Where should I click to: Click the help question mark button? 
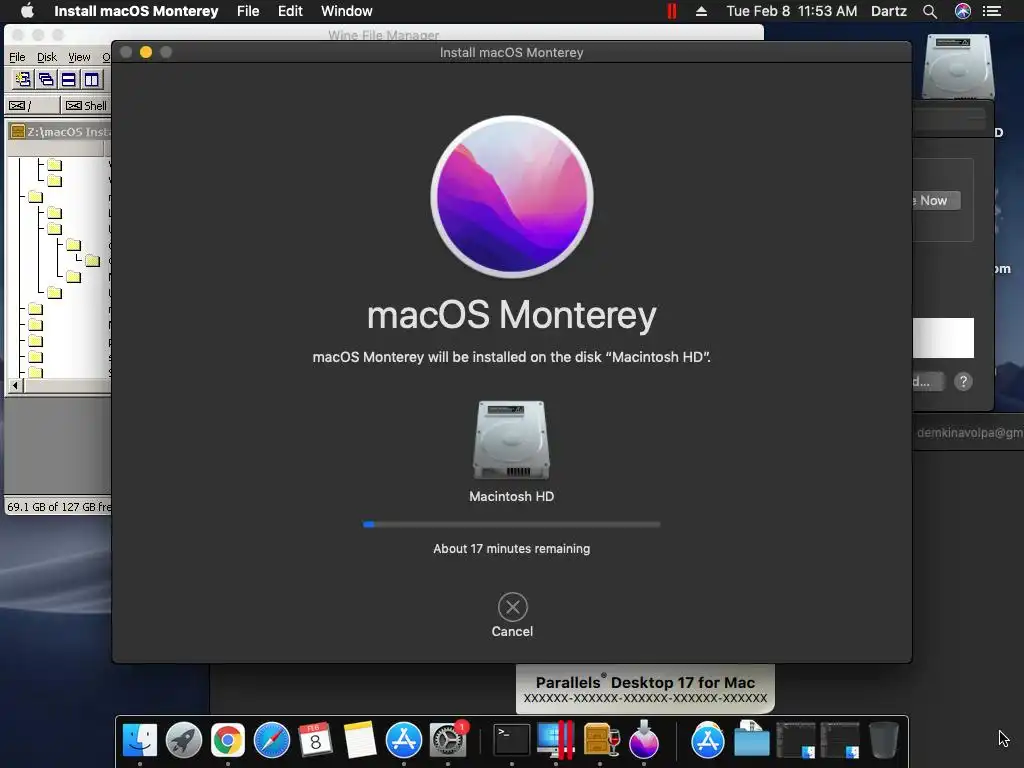(x=963, y=381)
